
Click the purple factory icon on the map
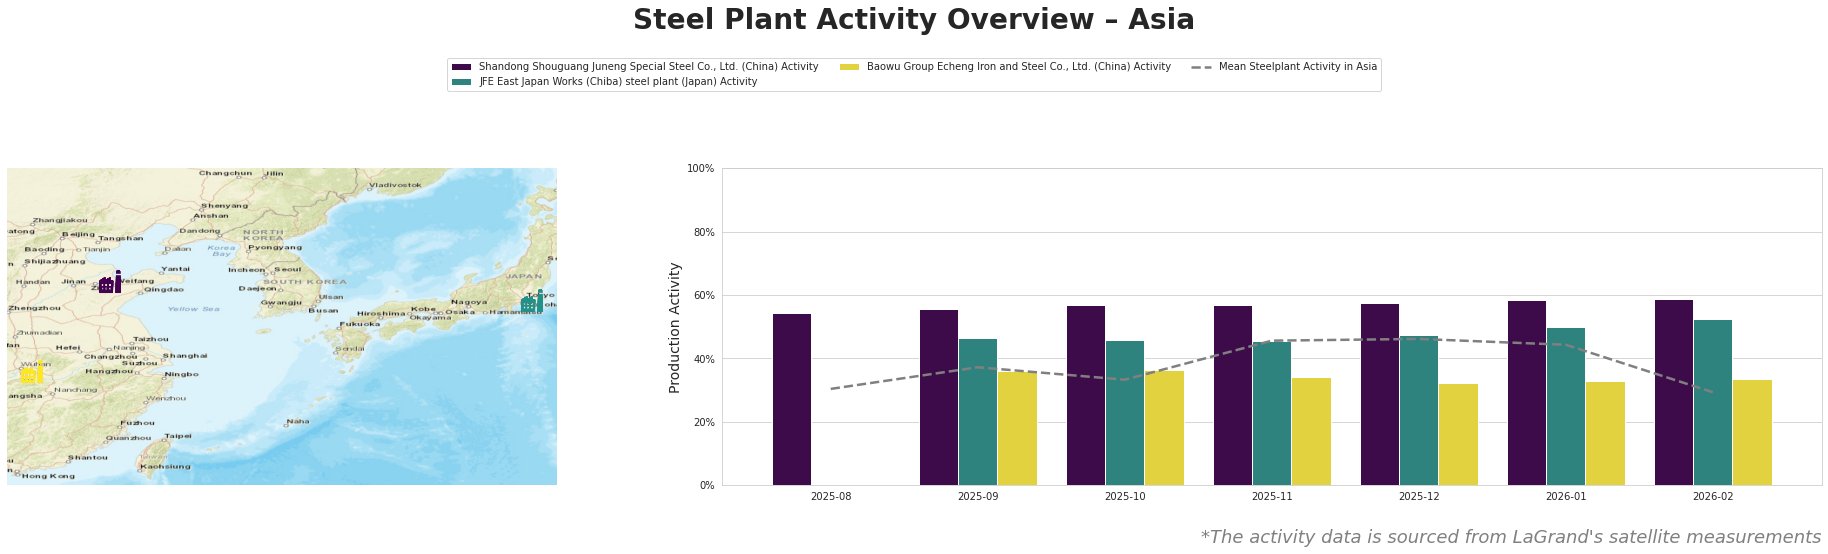pos(110,282)
